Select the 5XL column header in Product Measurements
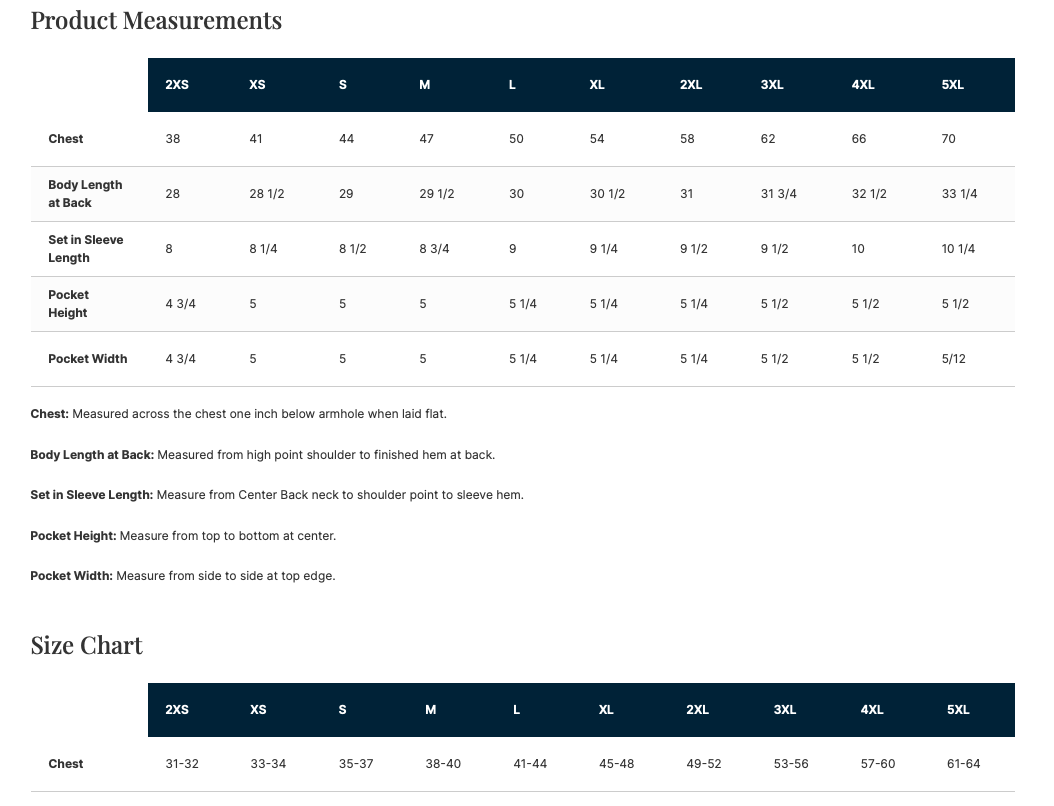1054x806 pixels. click(x=952, y=85)
